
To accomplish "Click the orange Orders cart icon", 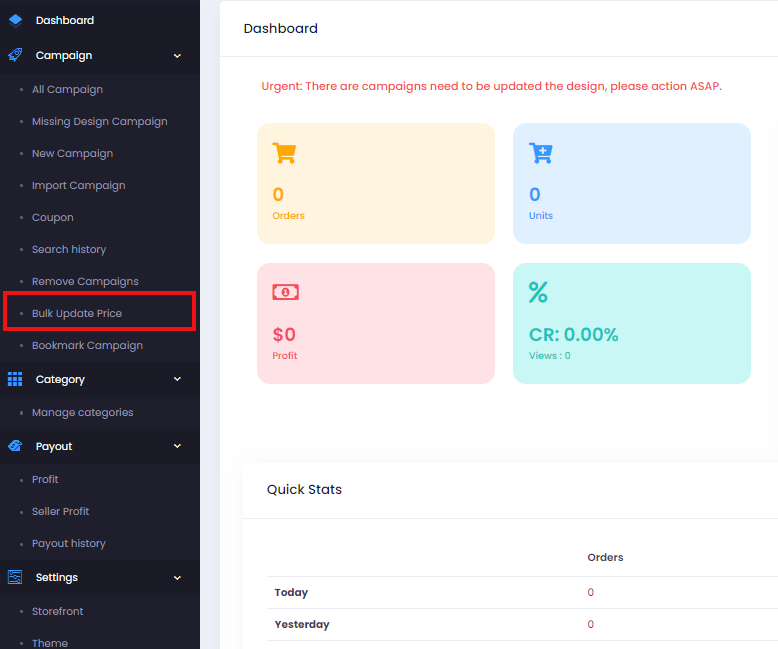I will [x=284, y=153].
